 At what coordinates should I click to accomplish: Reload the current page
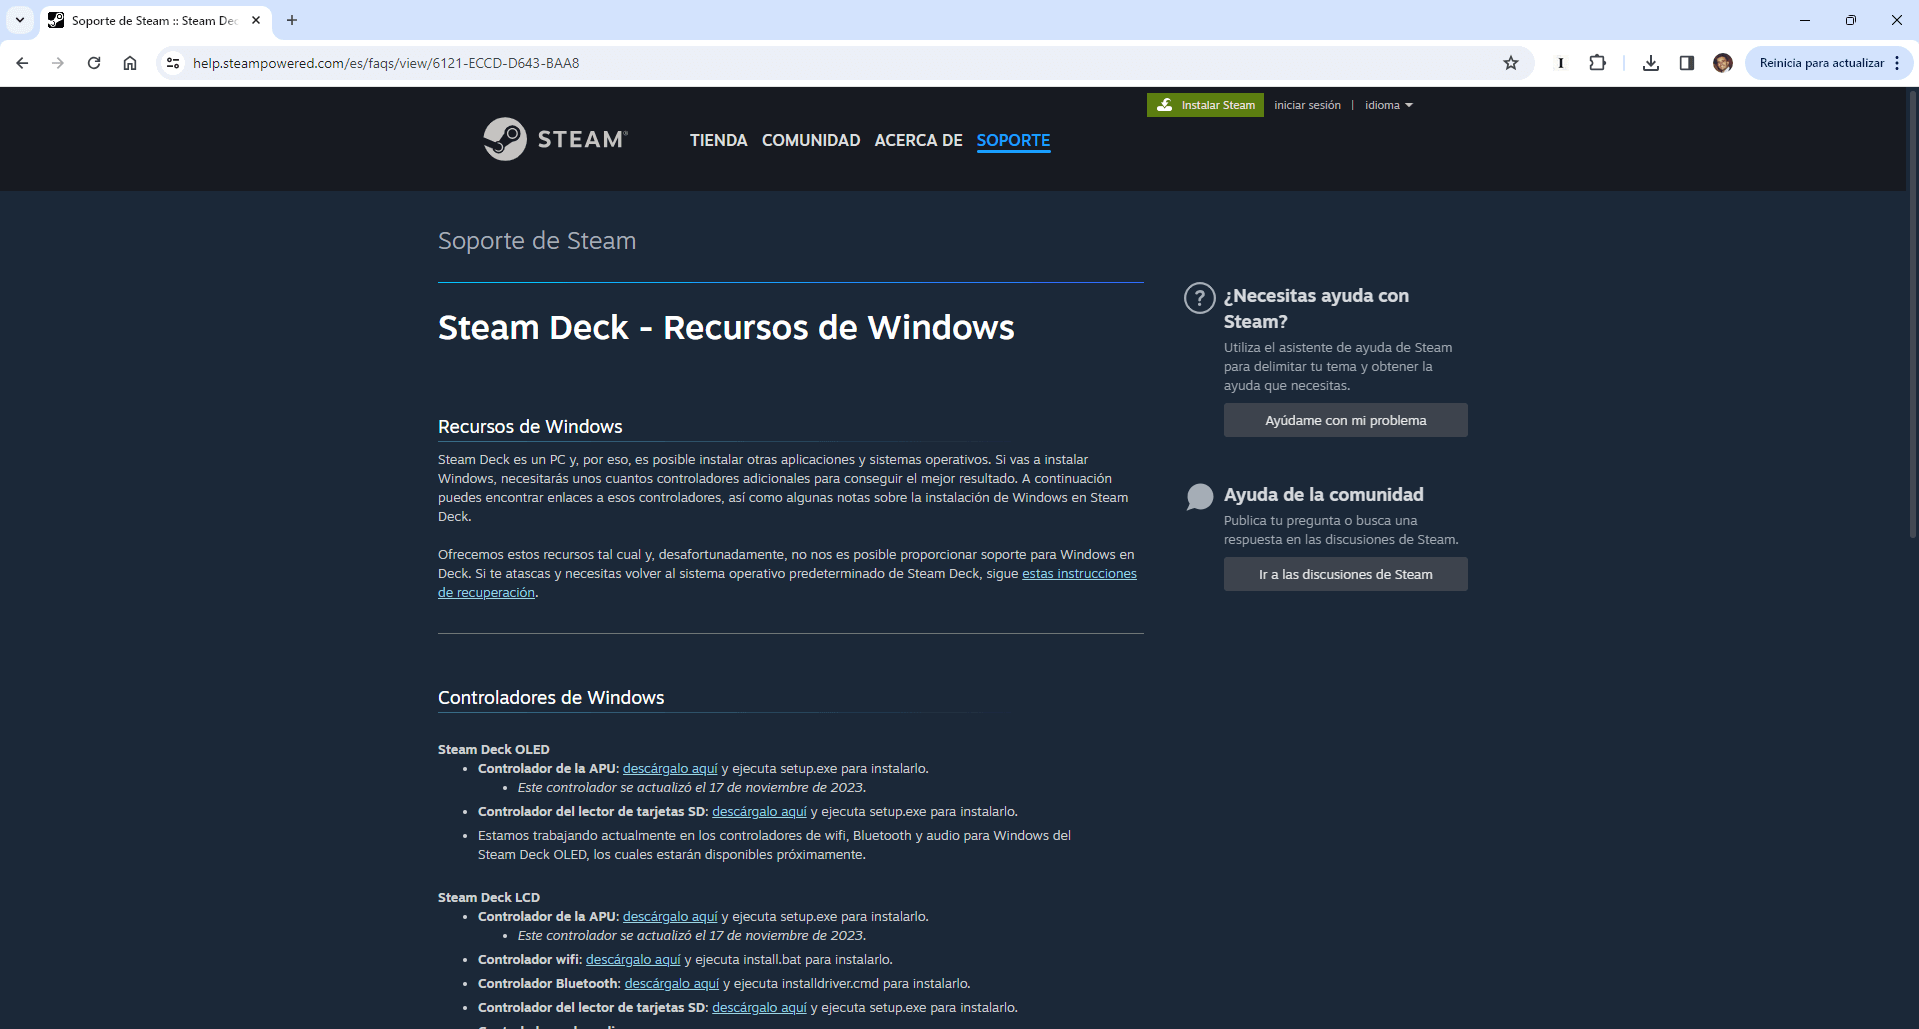tap(94, 63)
